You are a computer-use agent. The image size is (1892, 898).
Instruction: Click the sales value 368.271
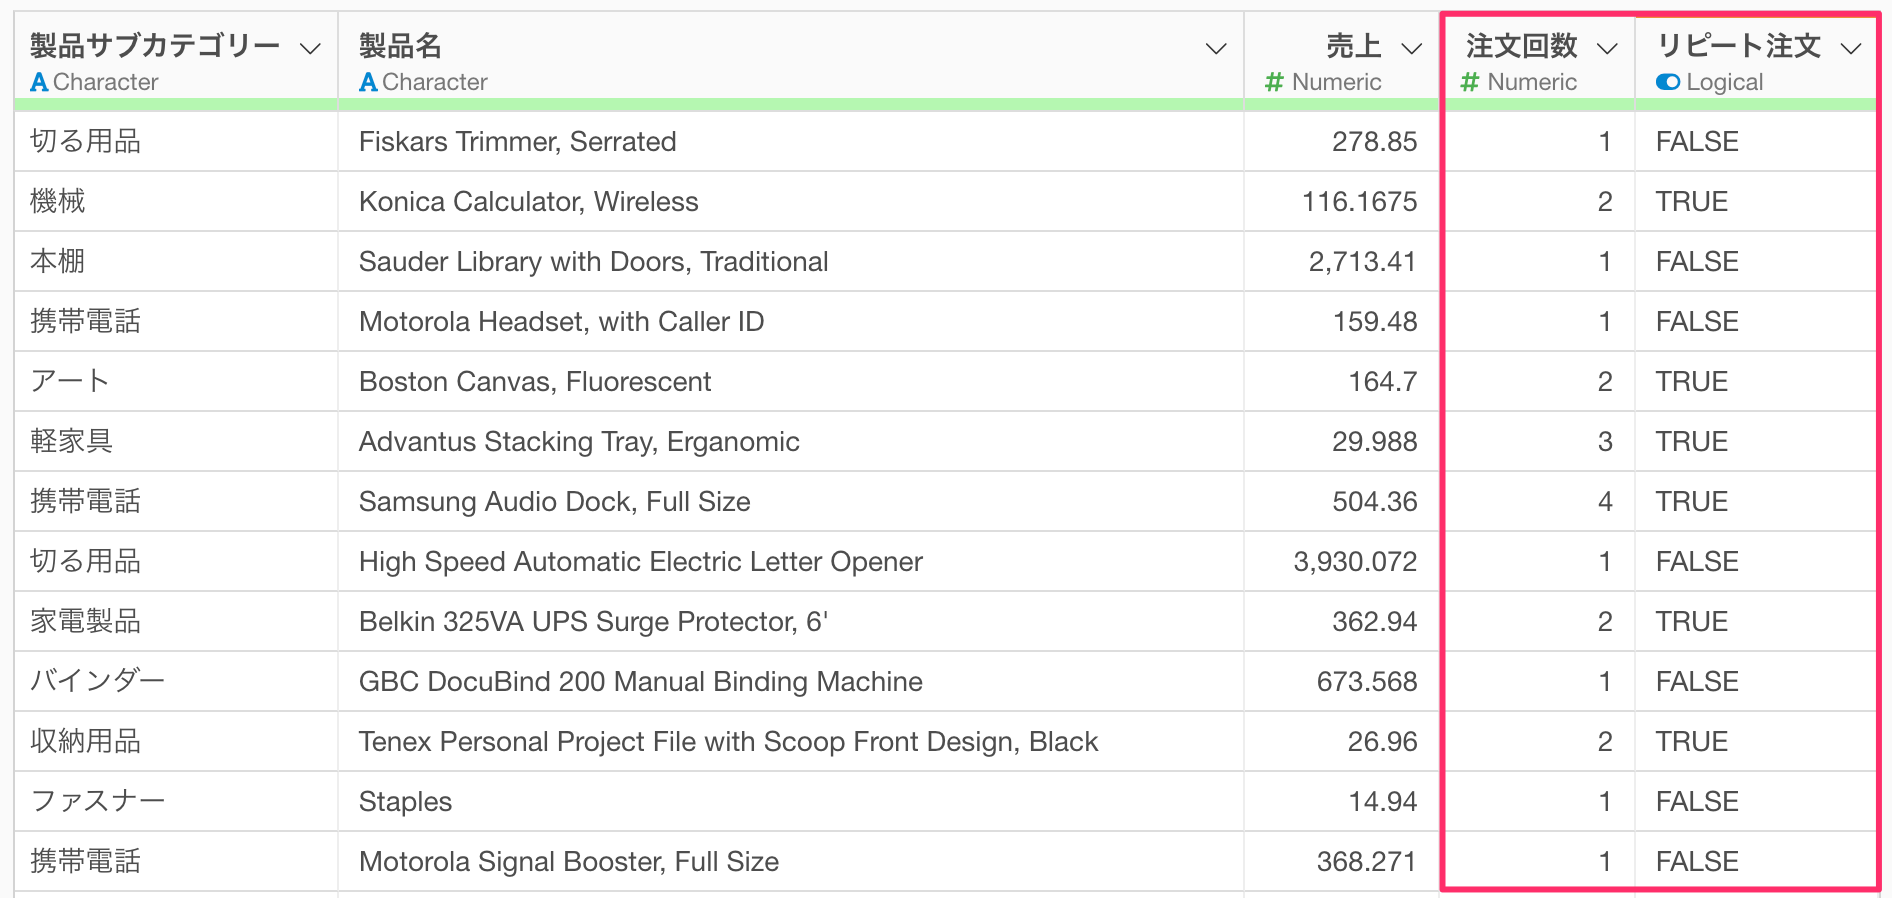[1366, 862]
